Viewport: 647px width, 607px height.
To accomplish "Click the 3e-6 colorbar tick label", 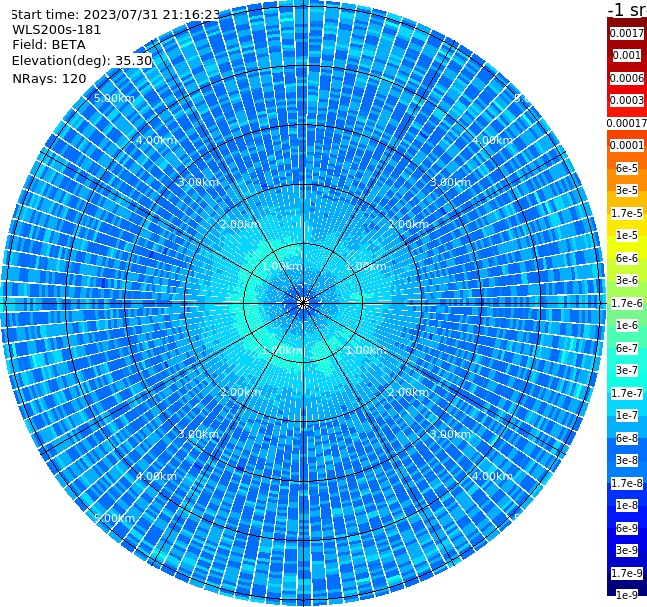I will coord(627,280).
